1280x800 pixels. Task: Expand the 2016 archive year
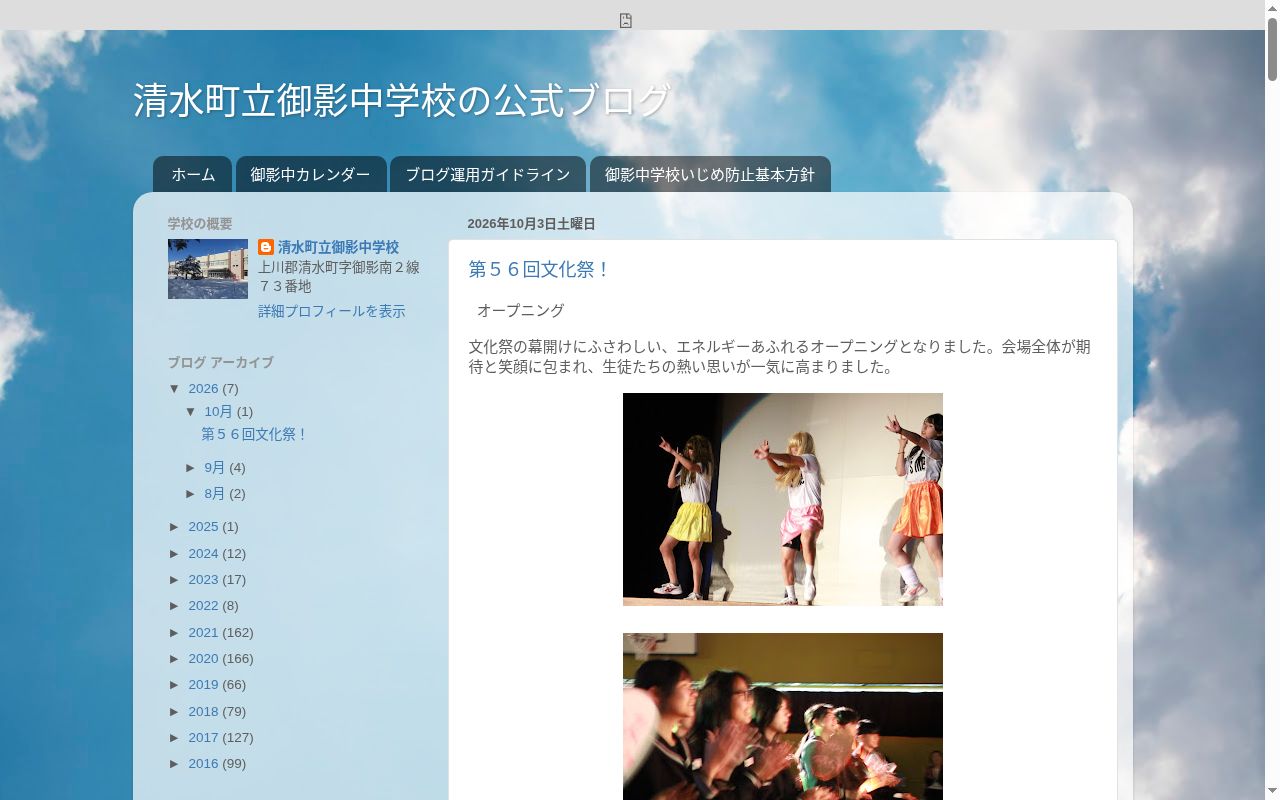click(x=176, y=764)
